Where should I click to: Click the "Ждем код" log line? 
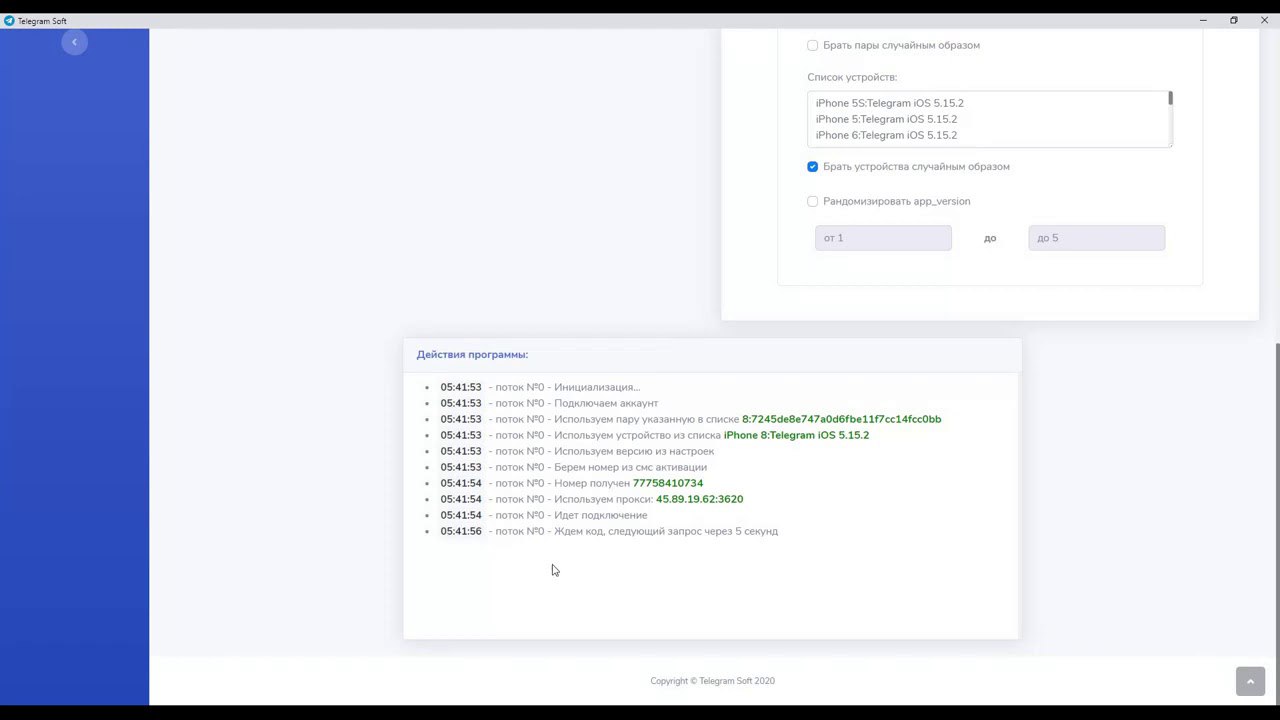pyautogui.click(x=609, y=531)
